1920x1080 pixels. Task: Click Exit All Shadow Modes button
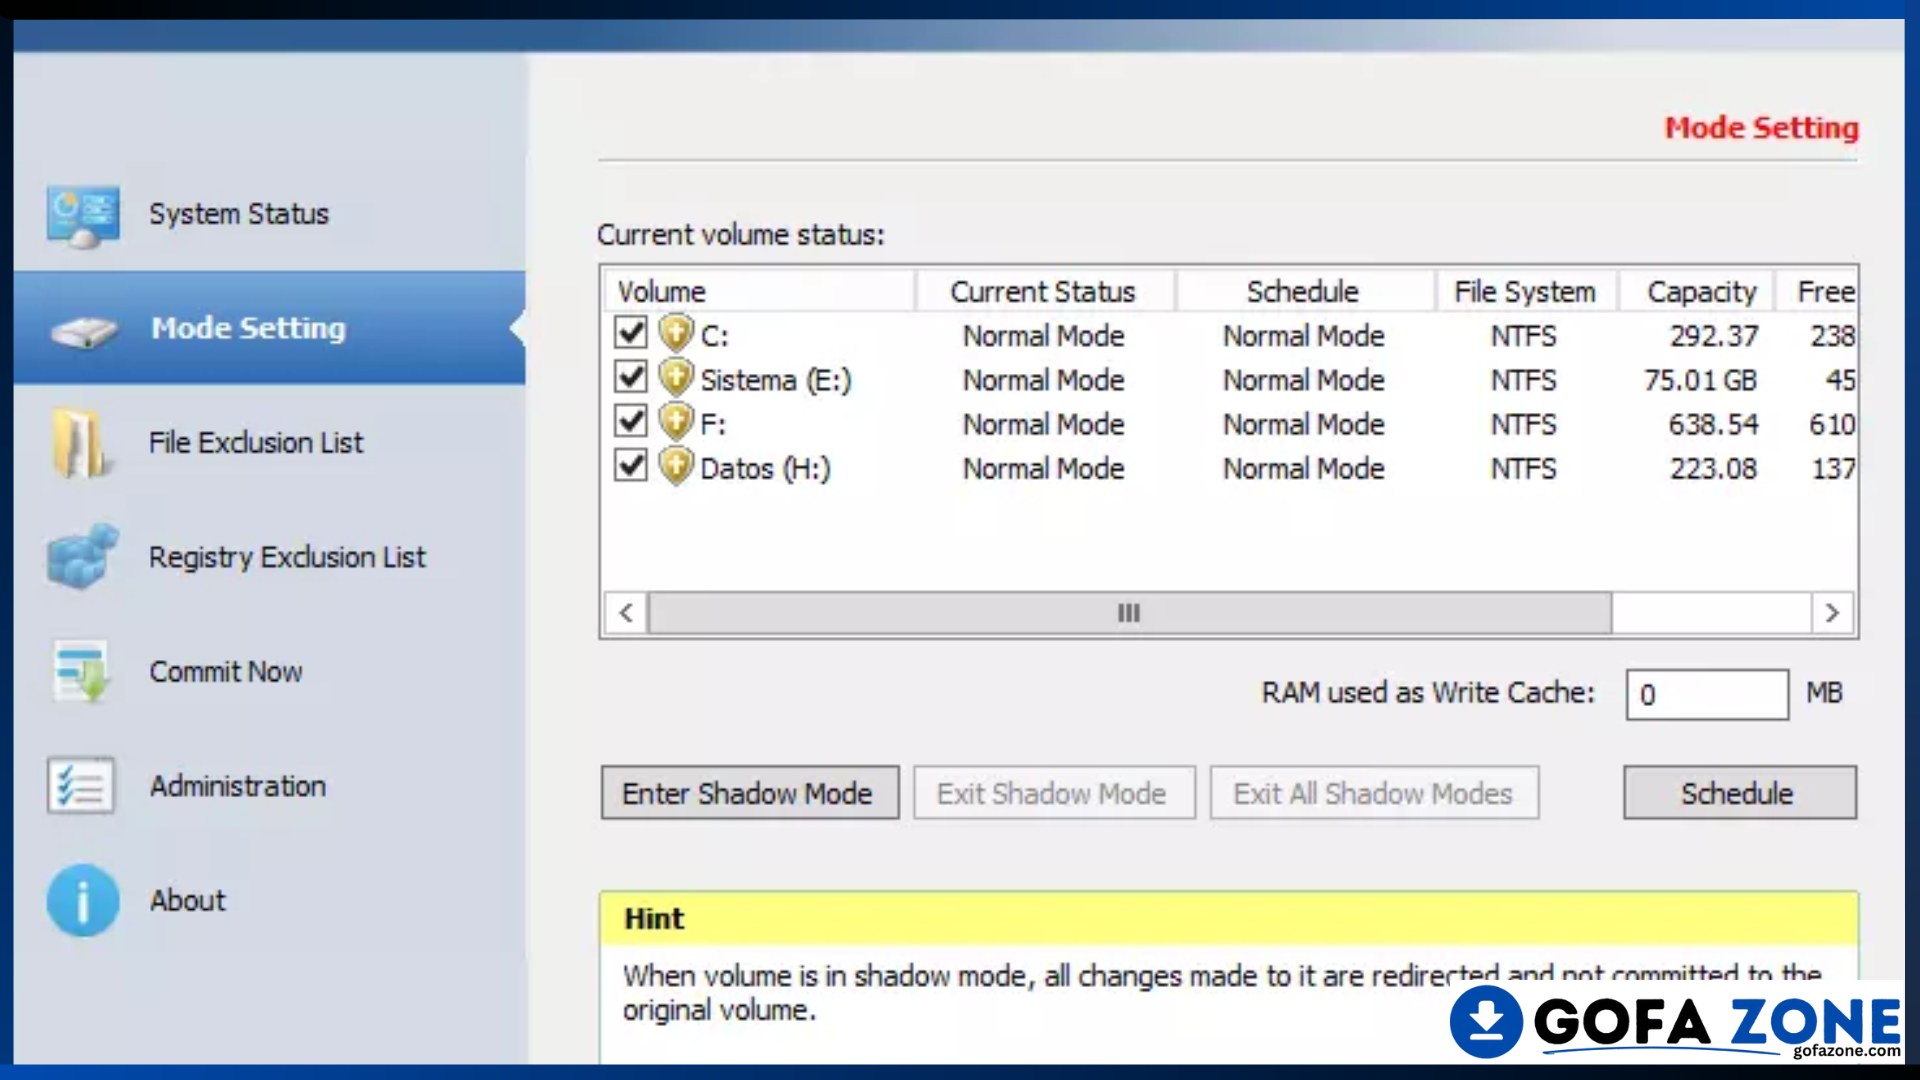[x=1374, y=793]
